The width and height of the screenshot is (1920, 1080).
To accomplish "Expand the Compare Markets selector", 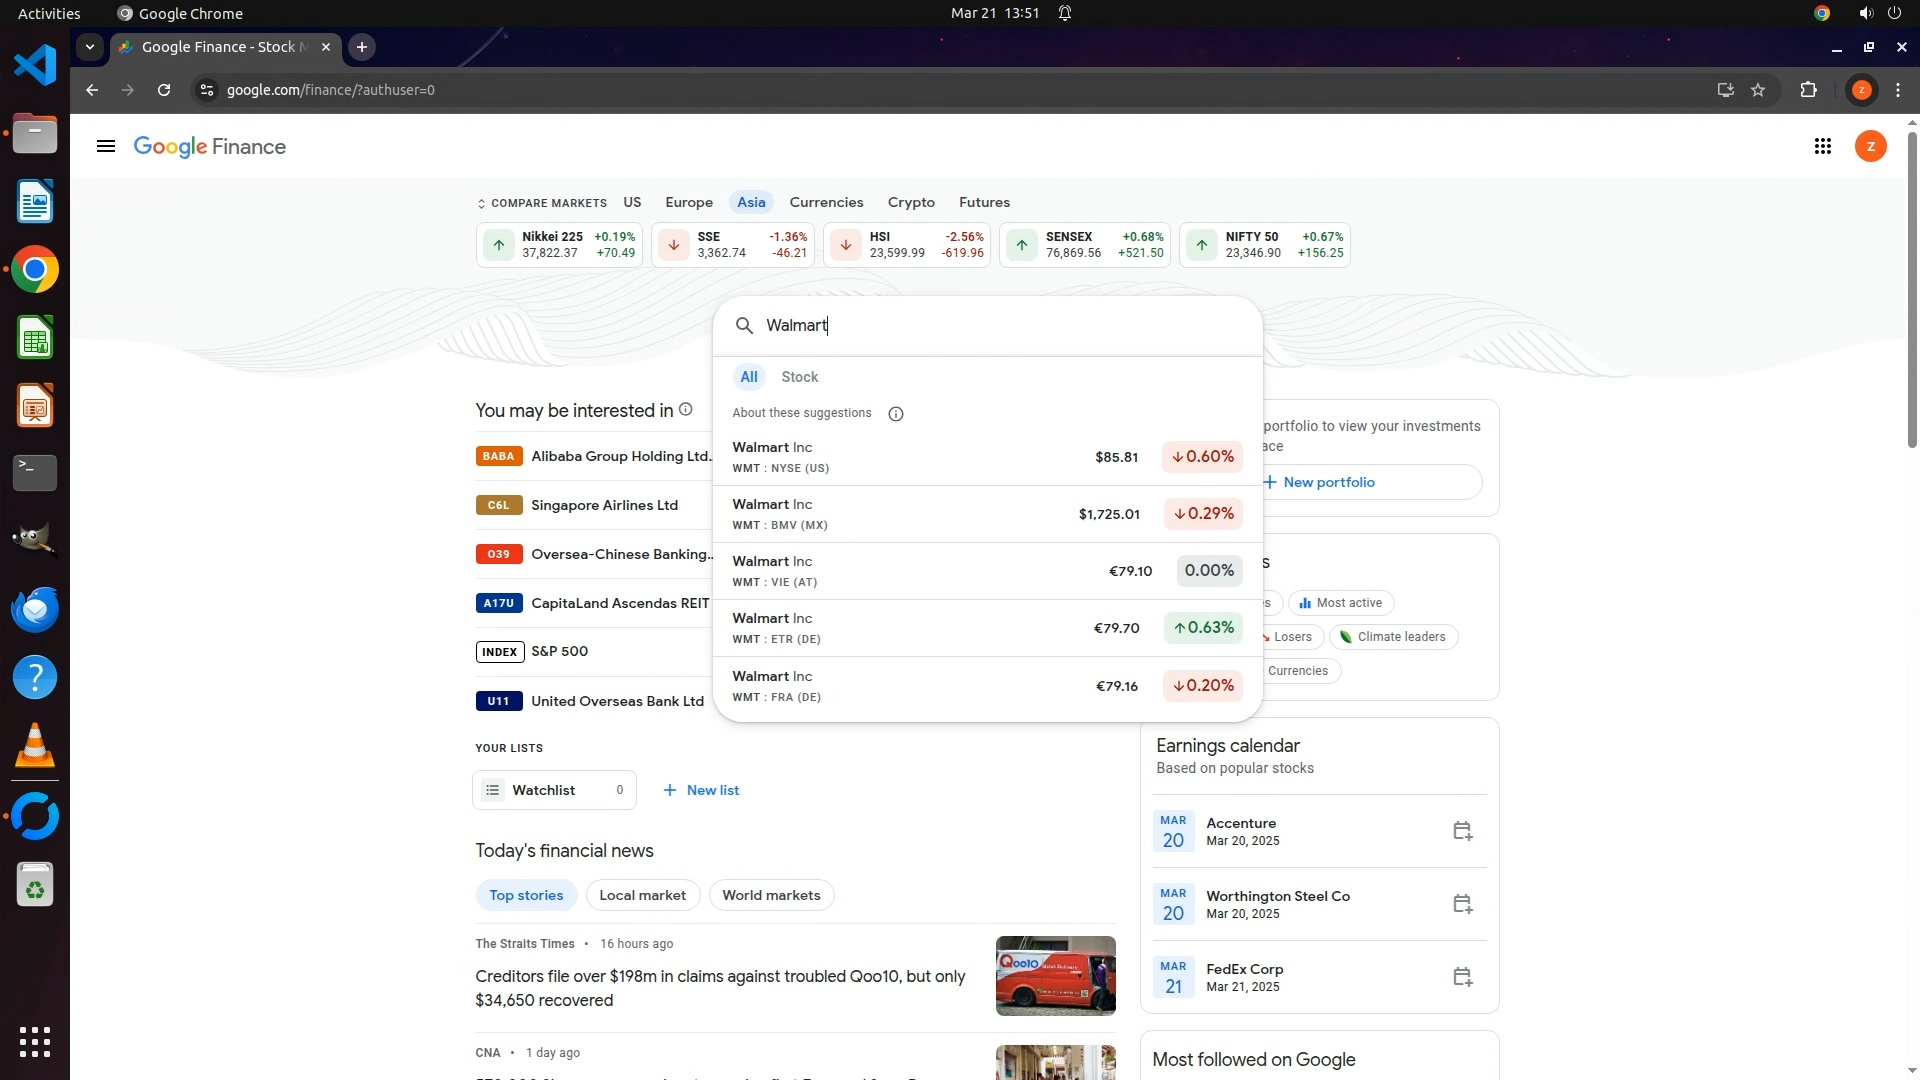I will (x=541, y=203).
